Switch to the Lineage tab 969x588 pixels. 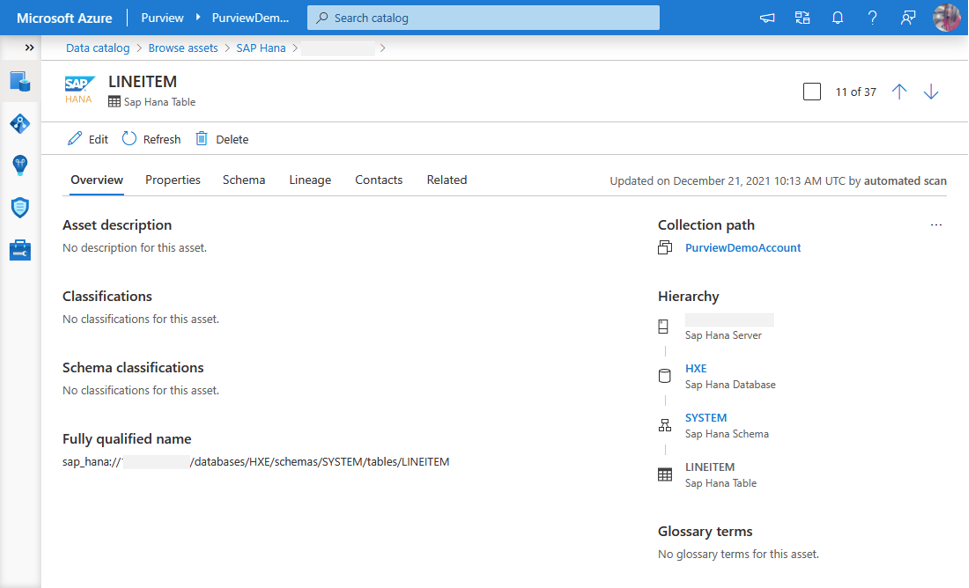[x=310, y=180]
